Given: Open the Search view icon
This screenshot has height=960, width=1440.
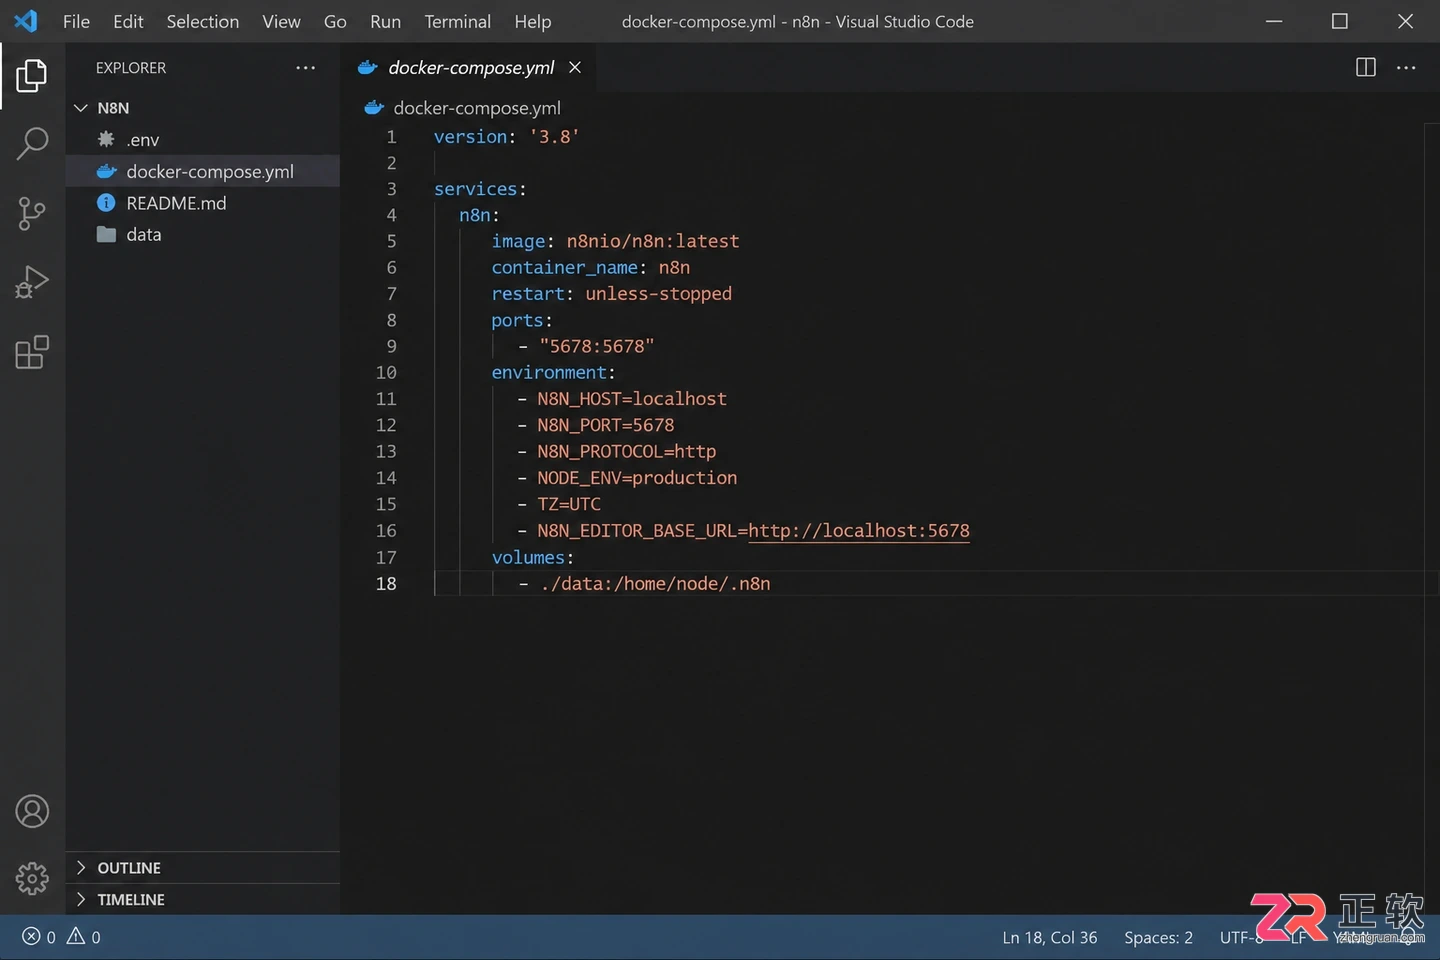Looking at the screenshot, I should pos(32,144).
